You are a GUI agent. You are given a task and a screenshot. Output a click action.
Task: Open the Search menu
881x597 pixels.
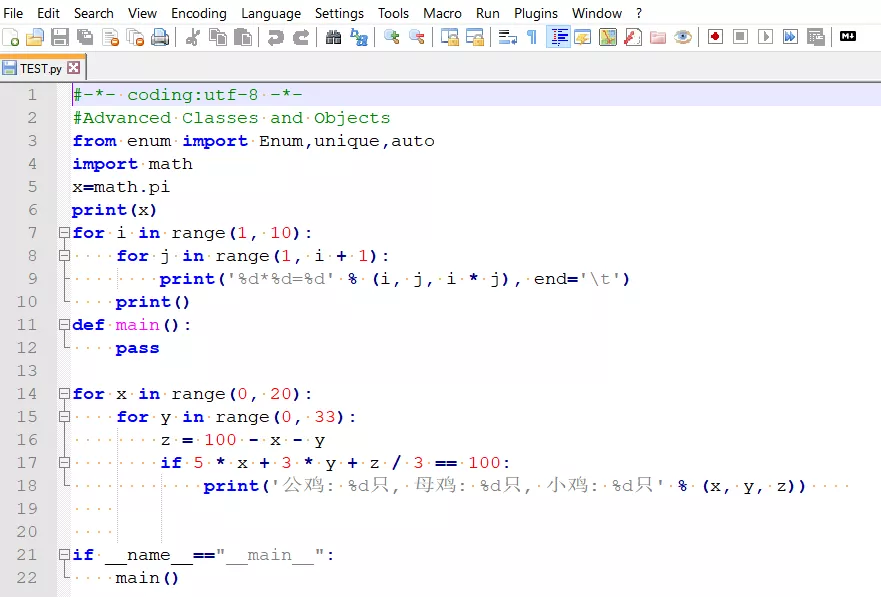coord(94,13)
